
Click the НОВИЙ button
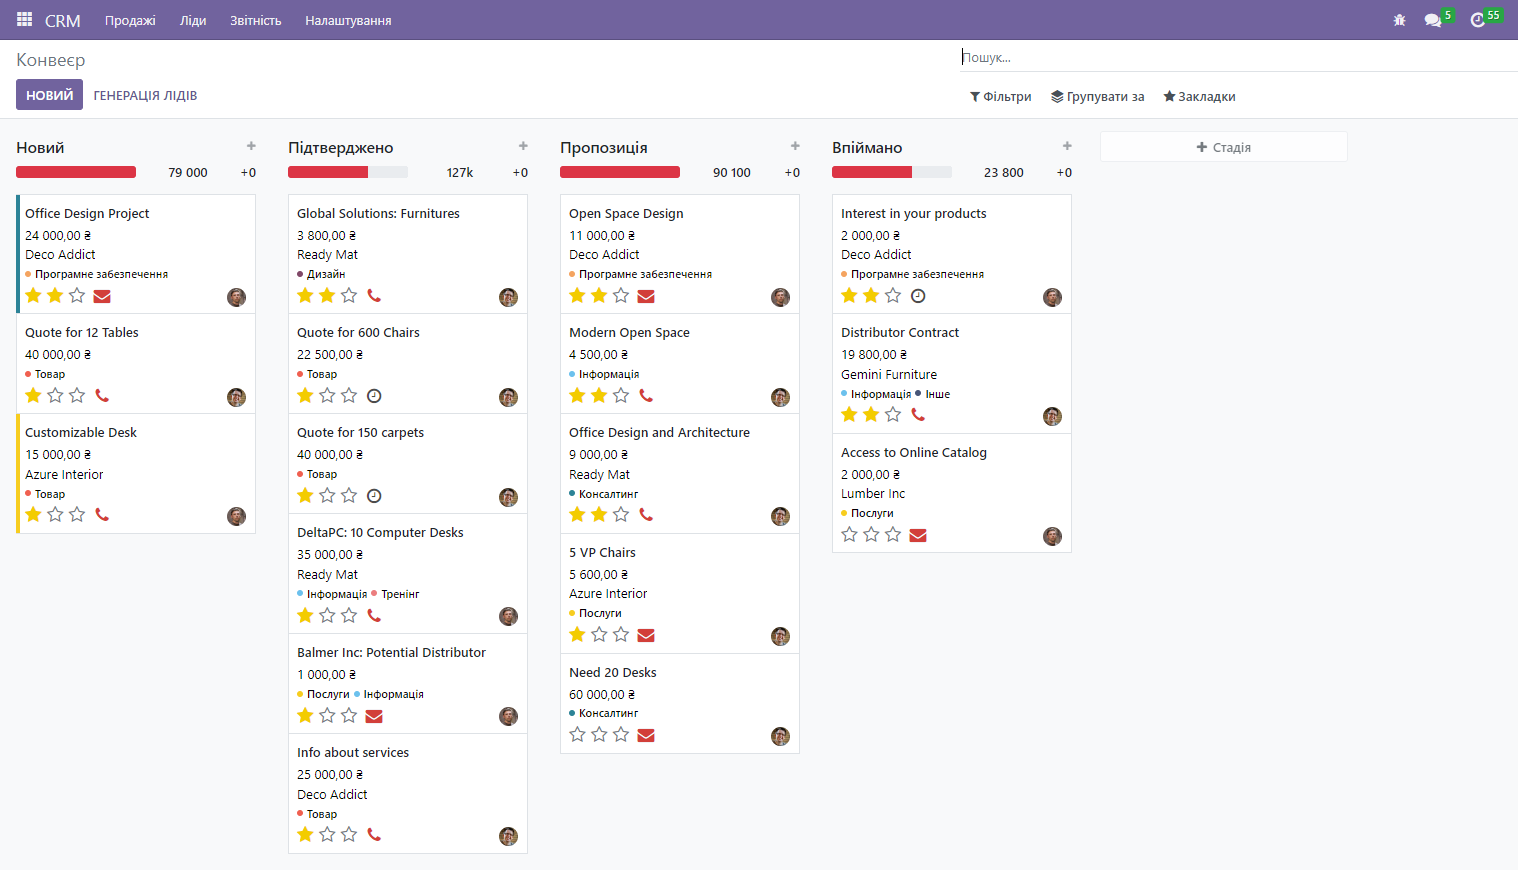[49, 94]
